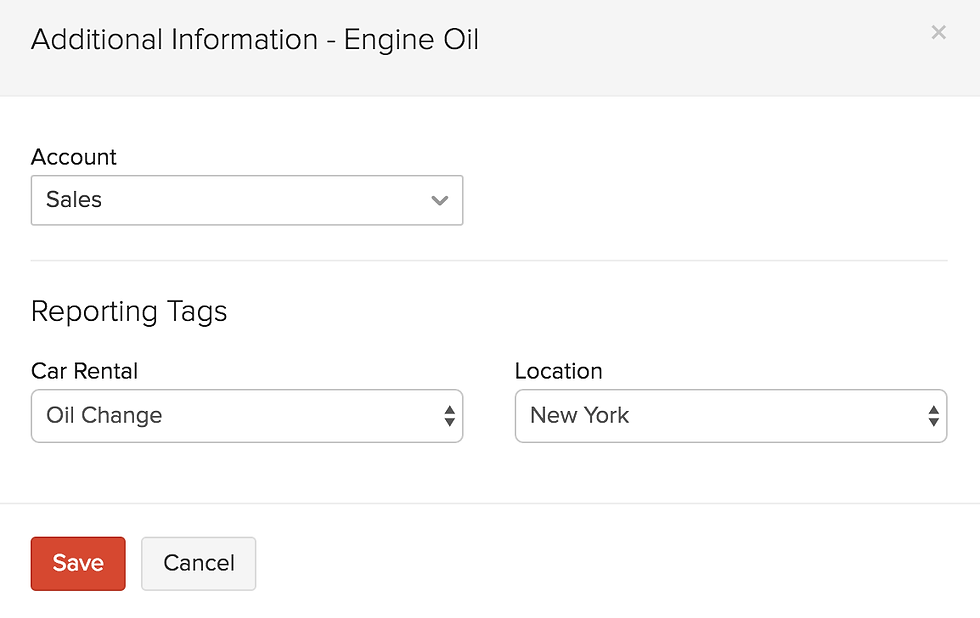The height and width of the screenshot is (618, 980).
Task: Click the up-down arrows in Location field
Action: tap(934, 416)
